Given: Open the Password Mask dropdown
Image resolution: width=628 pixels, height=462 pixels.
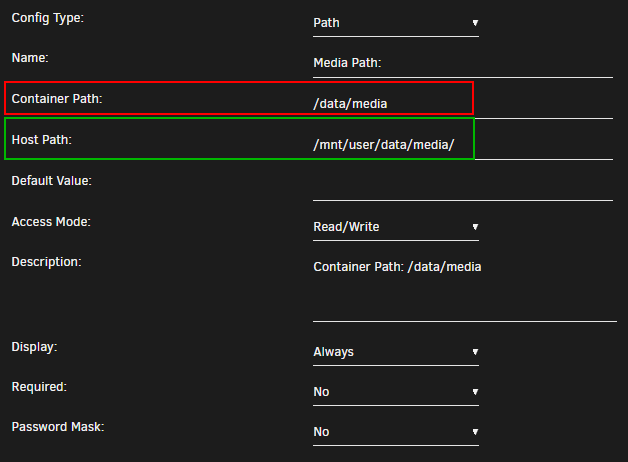Looking at the screenshot, I should (395, 432).
